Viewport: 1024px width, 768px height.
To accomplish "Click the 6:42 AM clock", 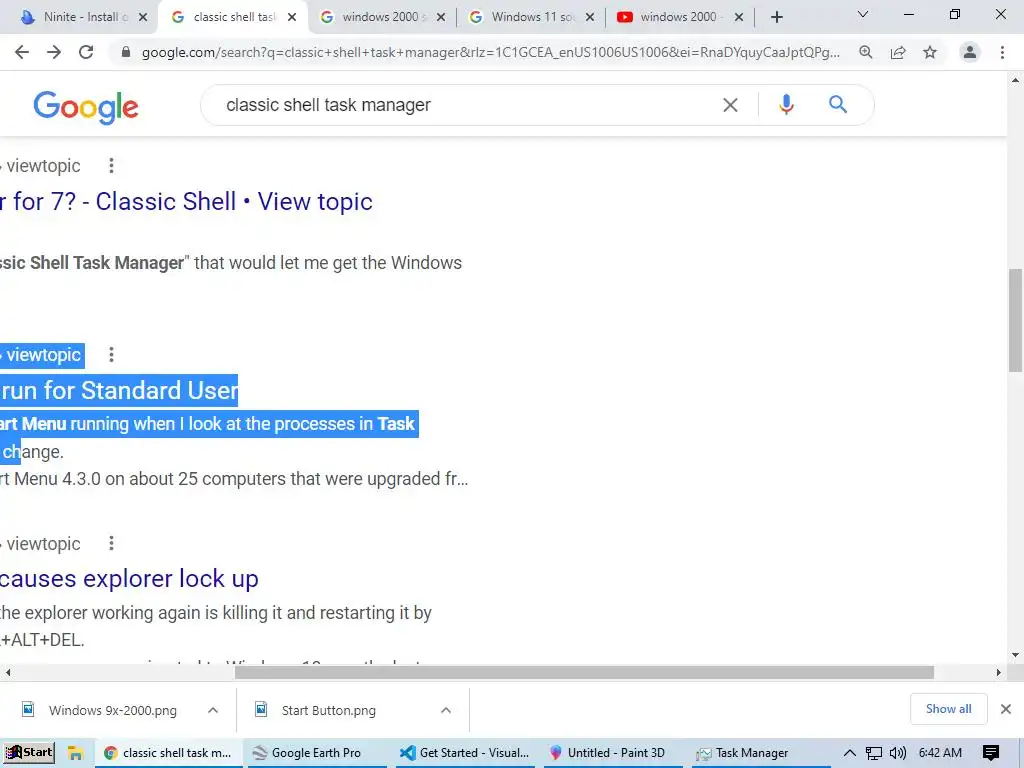I will [x=940, y=753].
